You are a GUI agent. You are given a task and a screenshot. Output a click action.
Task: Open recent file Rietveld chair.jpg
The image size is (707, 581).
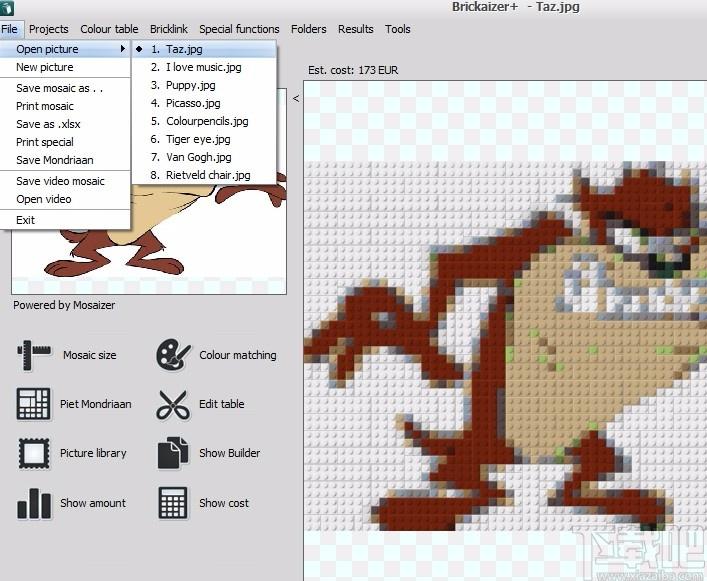[x=204, y=175]
